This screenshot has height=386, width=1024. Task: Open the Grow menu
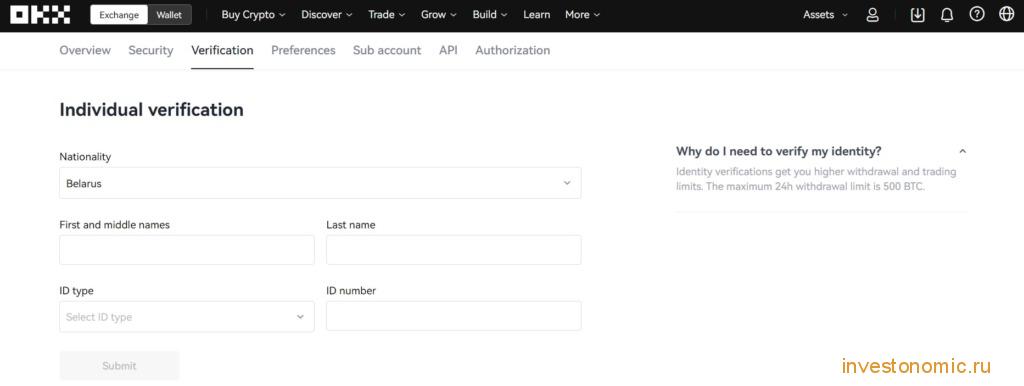point(439,14)
